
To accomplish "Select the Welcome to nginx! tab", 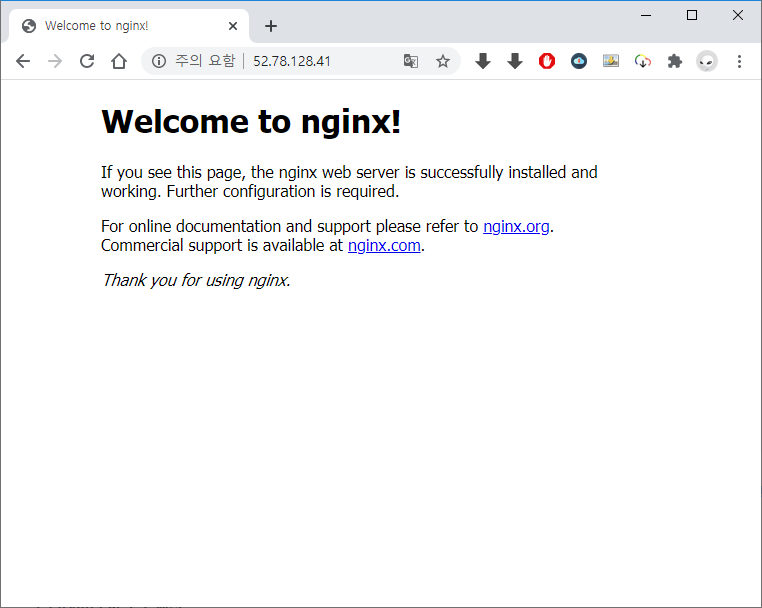I will point(129,26).
